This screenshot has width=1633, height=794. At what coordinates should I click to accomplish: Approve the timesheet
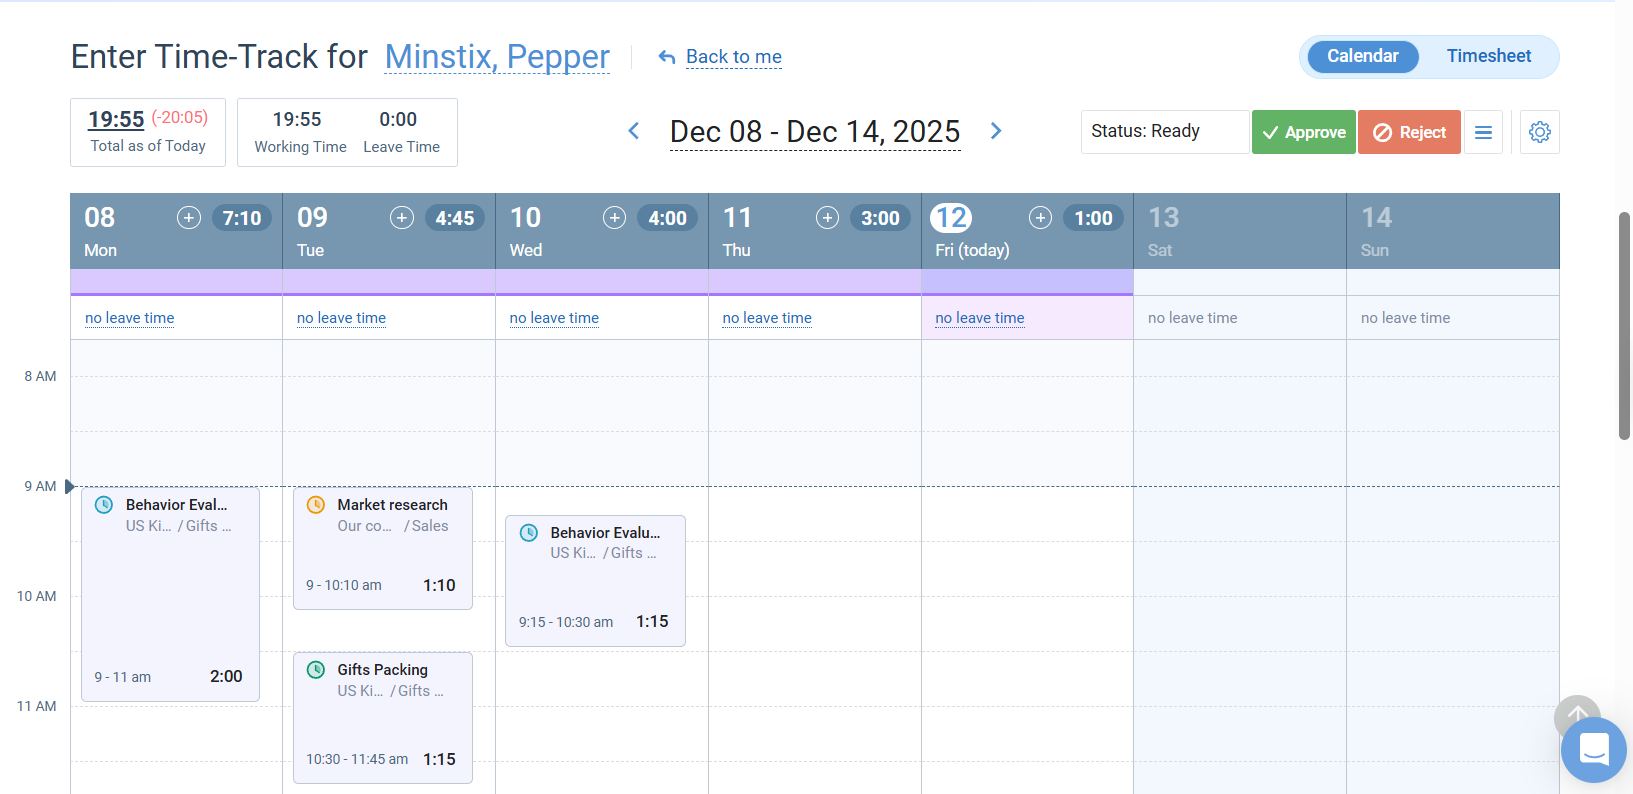(1303, 132)
